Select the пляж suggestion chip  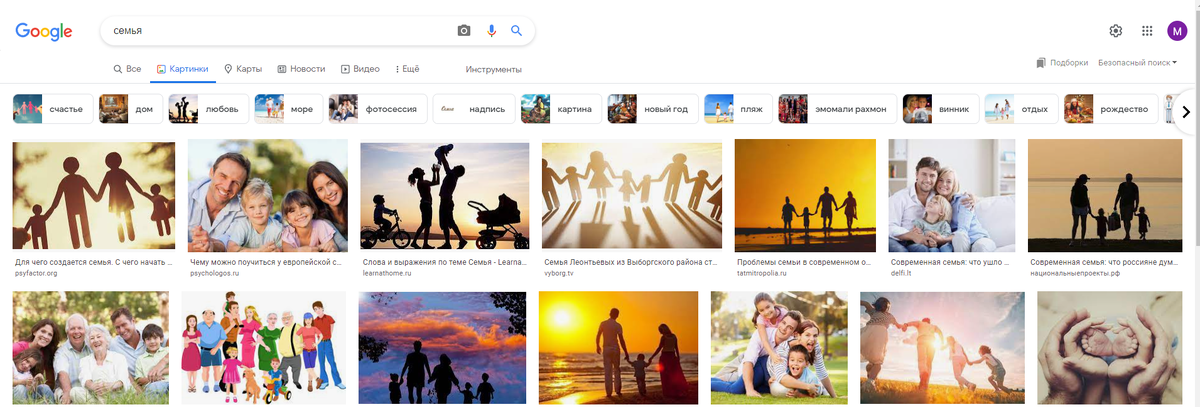tap(738, 108)
